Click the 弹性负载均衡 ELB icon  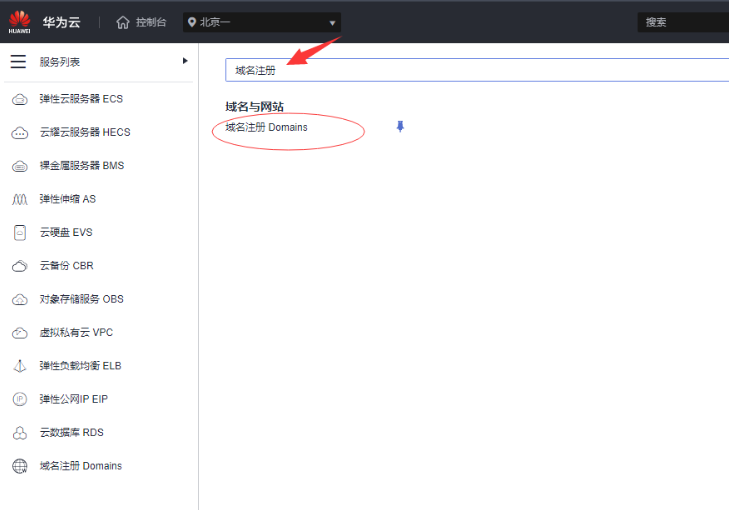click(x=20, y=366)
